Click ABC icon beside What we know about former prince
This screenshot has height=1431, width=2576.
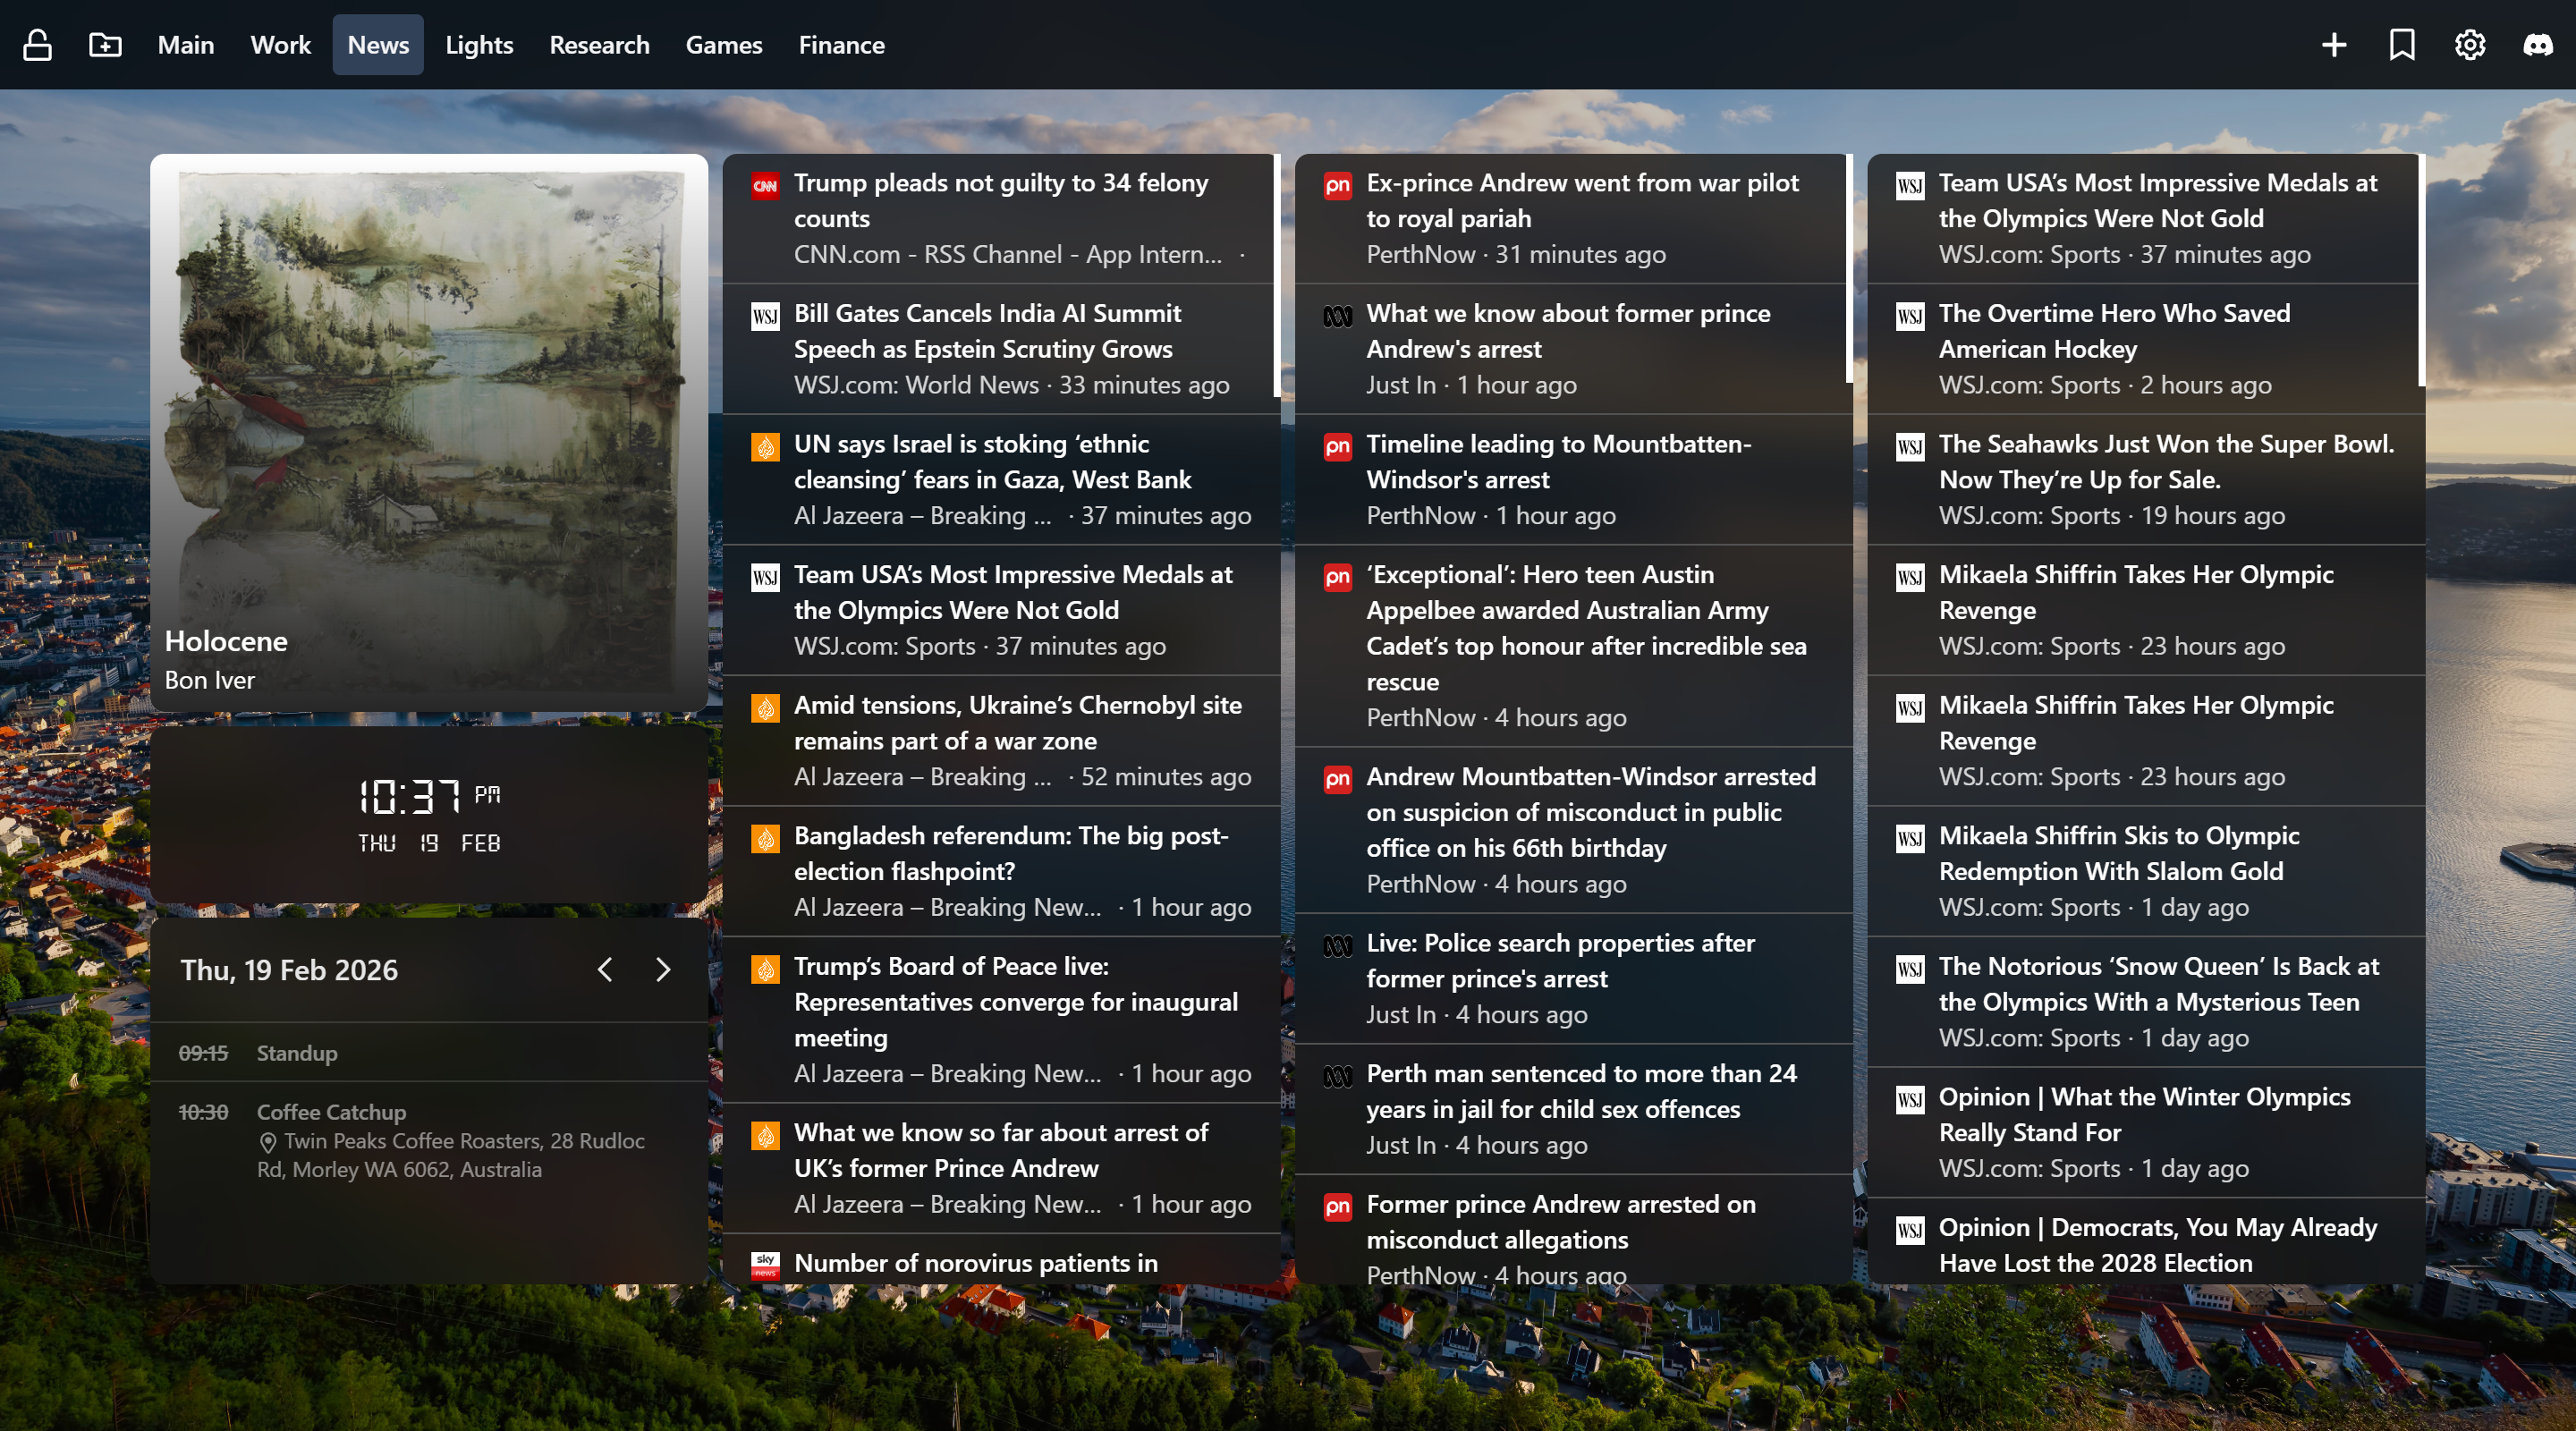pyautogui.click(x=1337, y=316)
